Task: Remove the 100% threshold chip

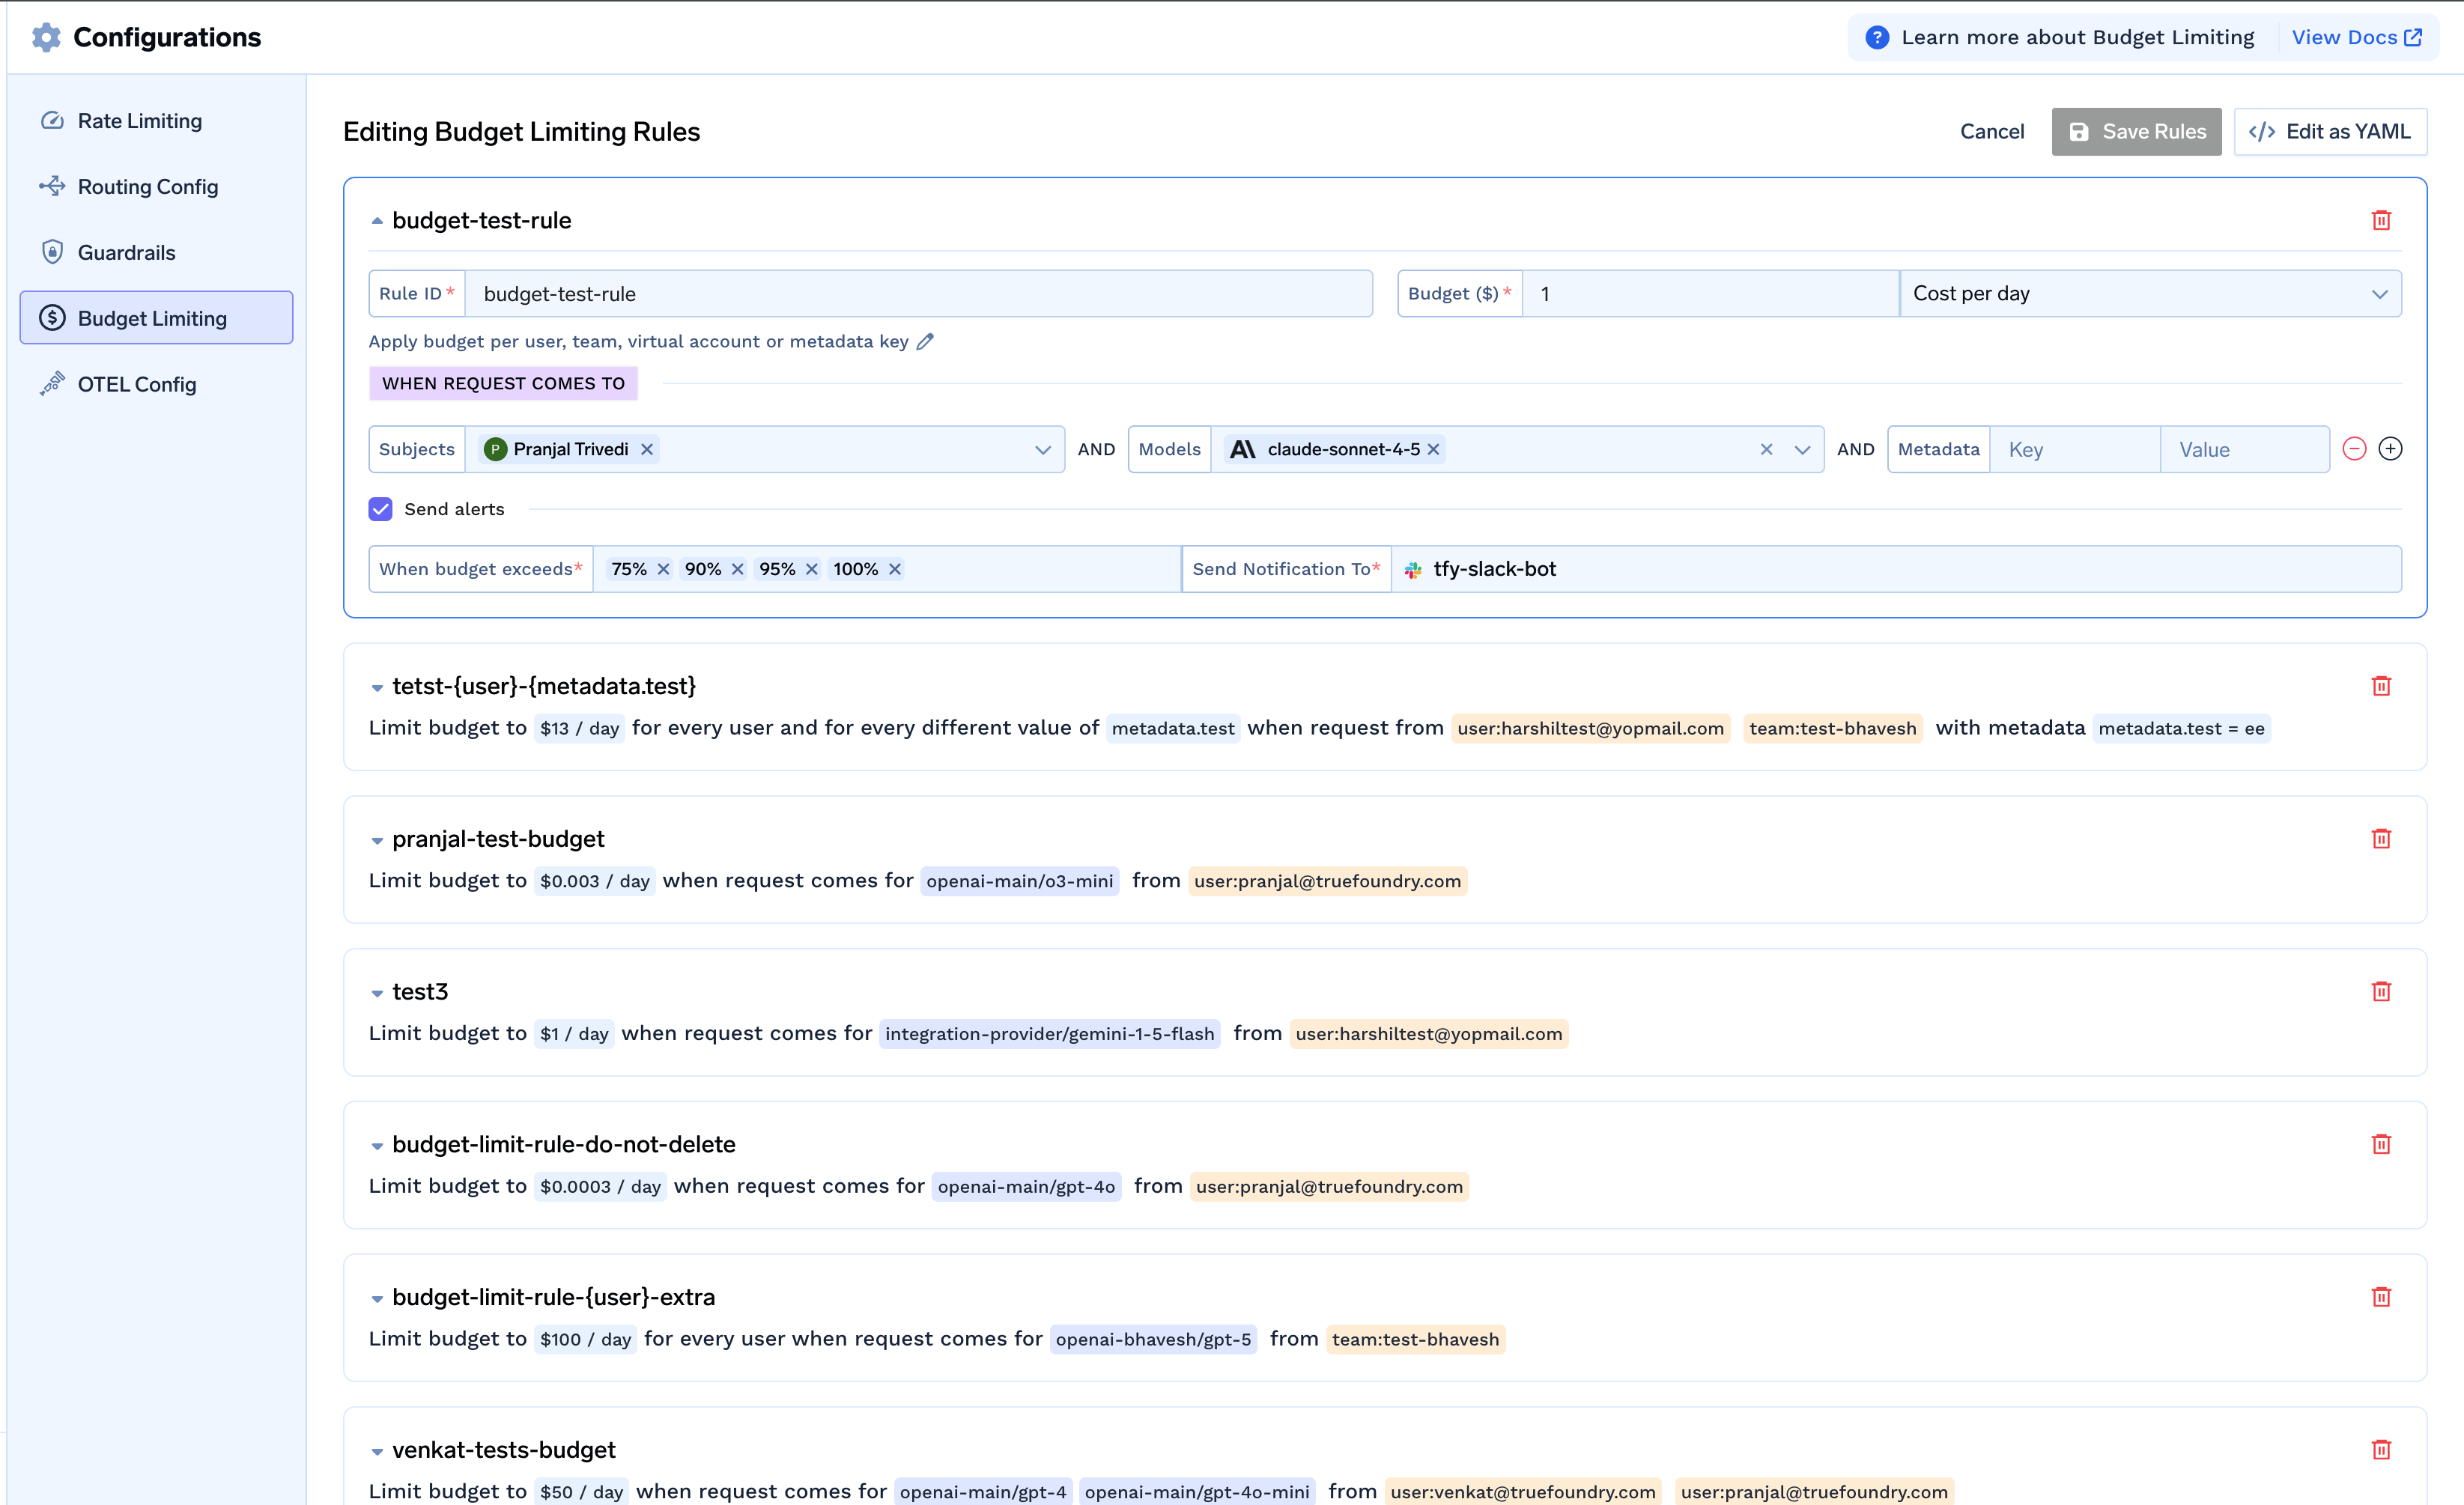Action: pyautogui.click(x=895, y=569)
